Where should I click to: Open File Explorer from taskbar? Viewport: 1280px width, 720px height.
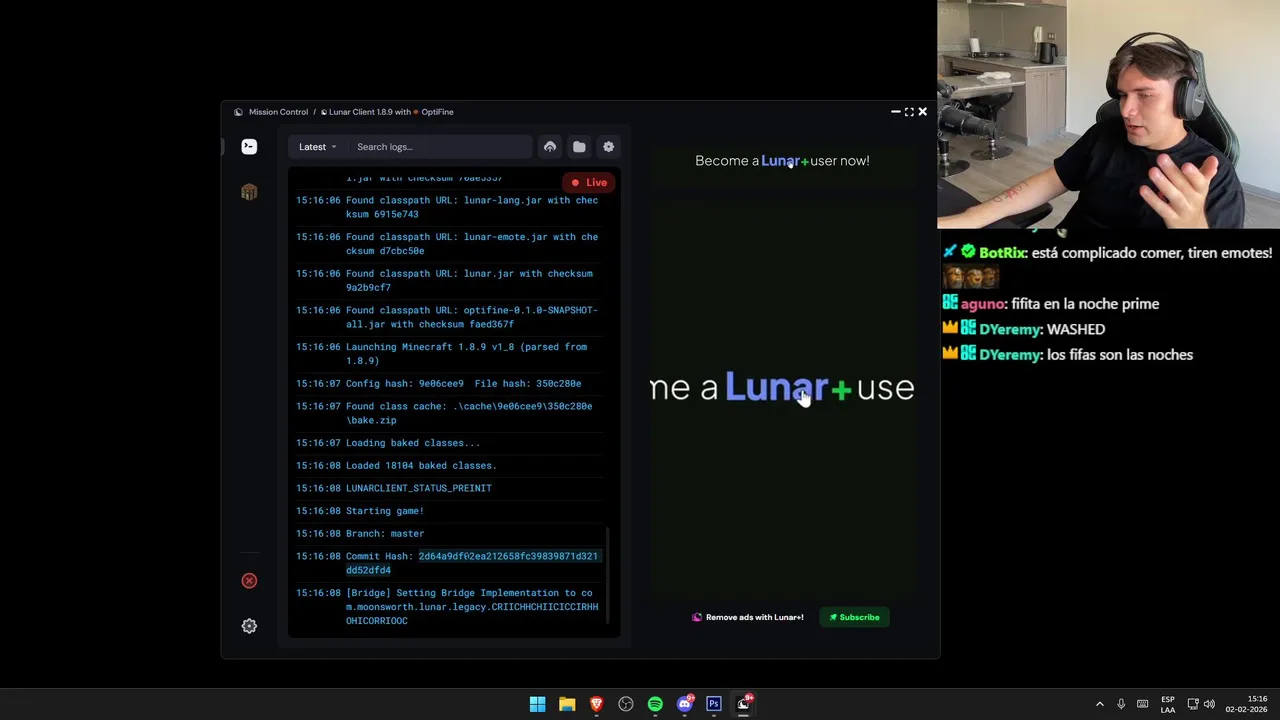567,704
